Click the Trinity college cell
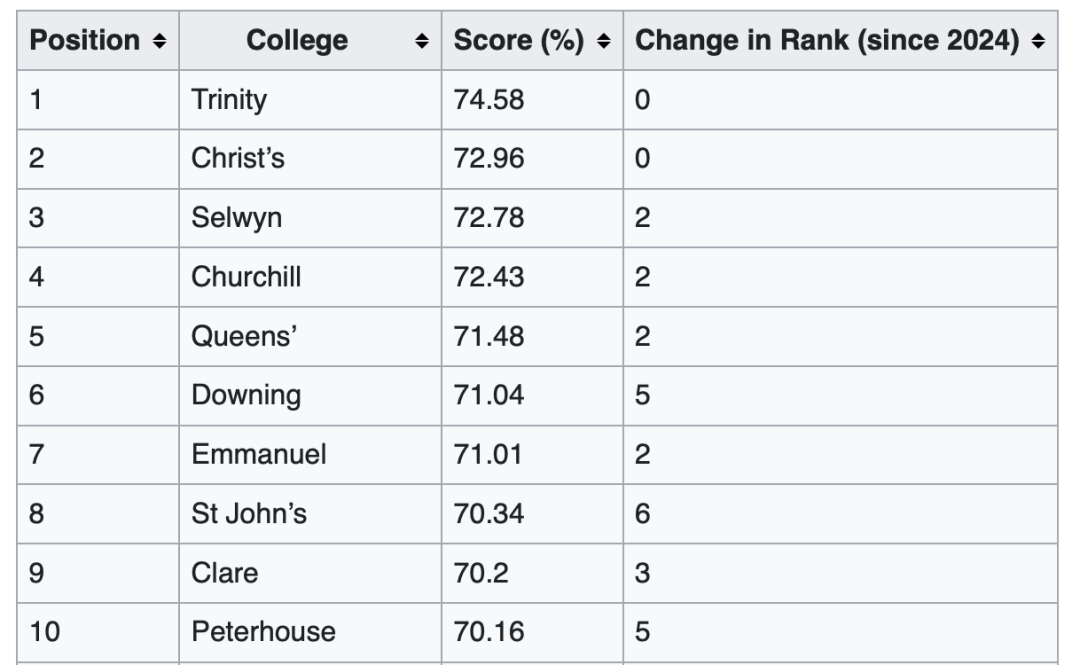This screenshot has height=665, width=1080. pos(230,100)
